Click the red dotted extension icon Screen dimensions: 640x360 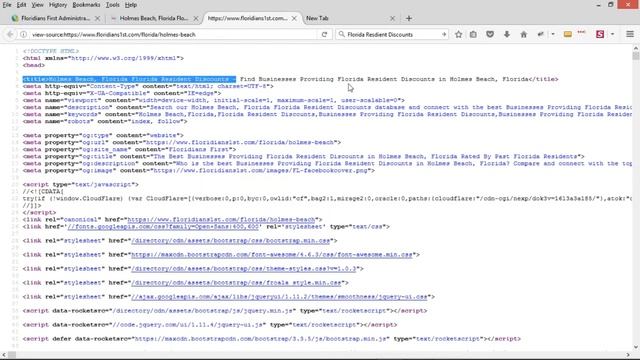(582, 33)
